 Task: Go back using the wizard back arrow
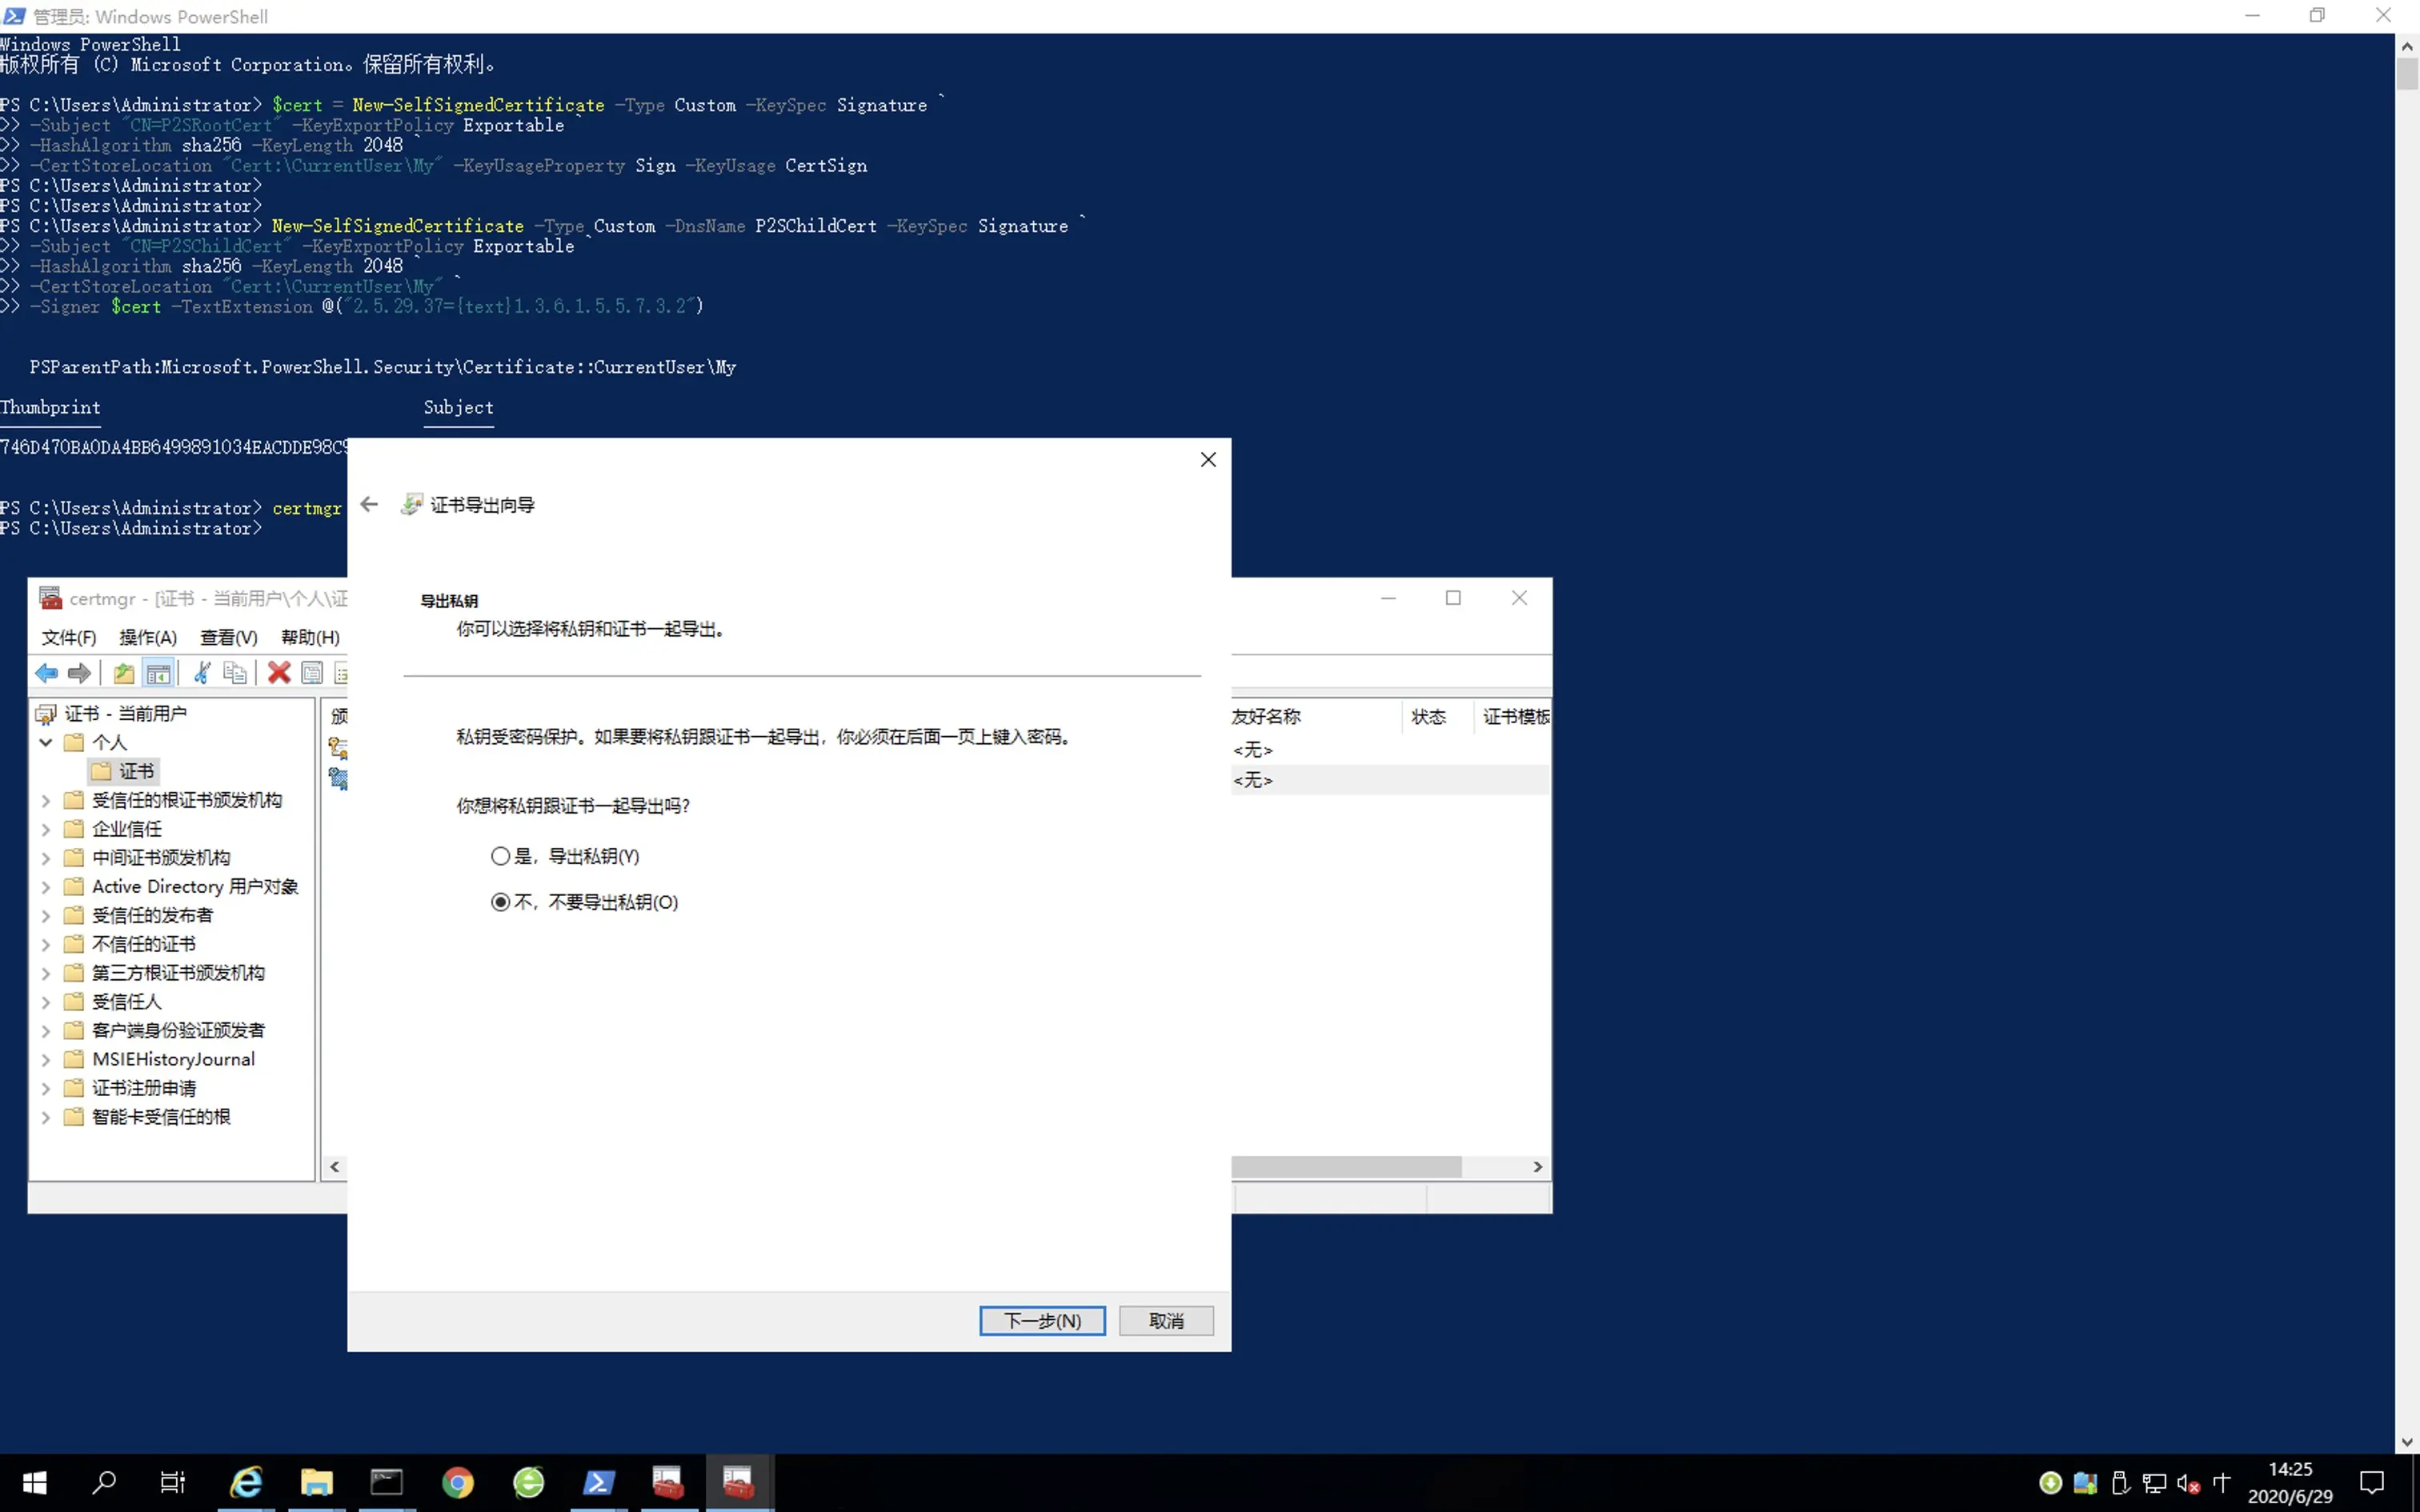click(369, 504)
